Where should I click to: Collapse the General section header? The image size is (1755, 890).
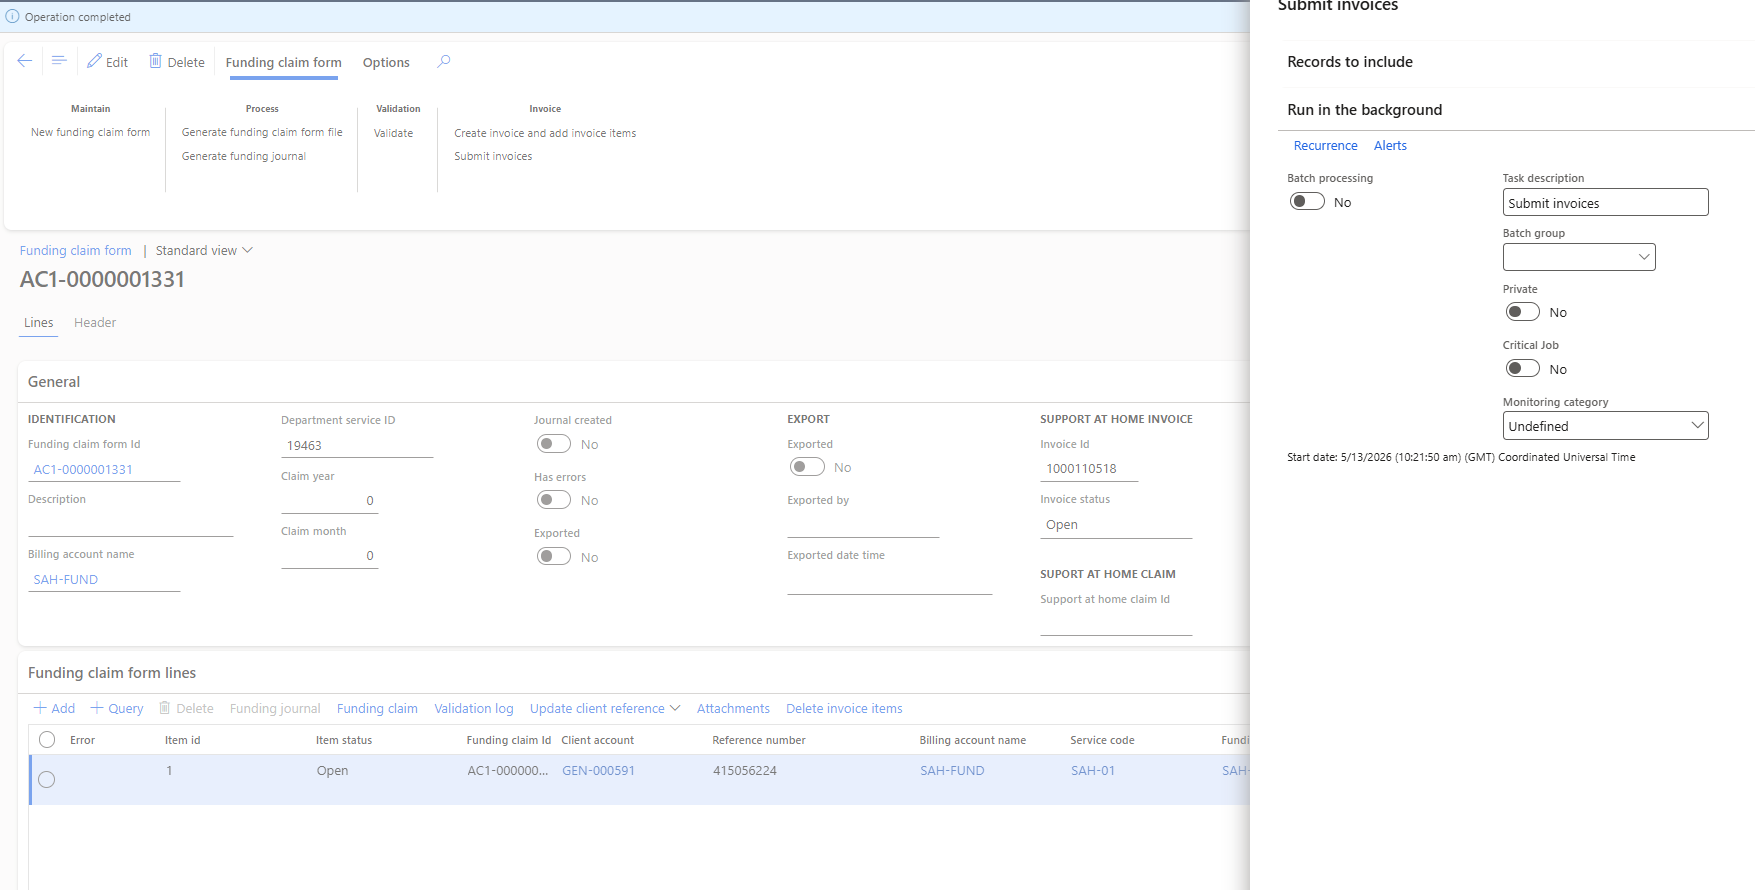point(54,382)
